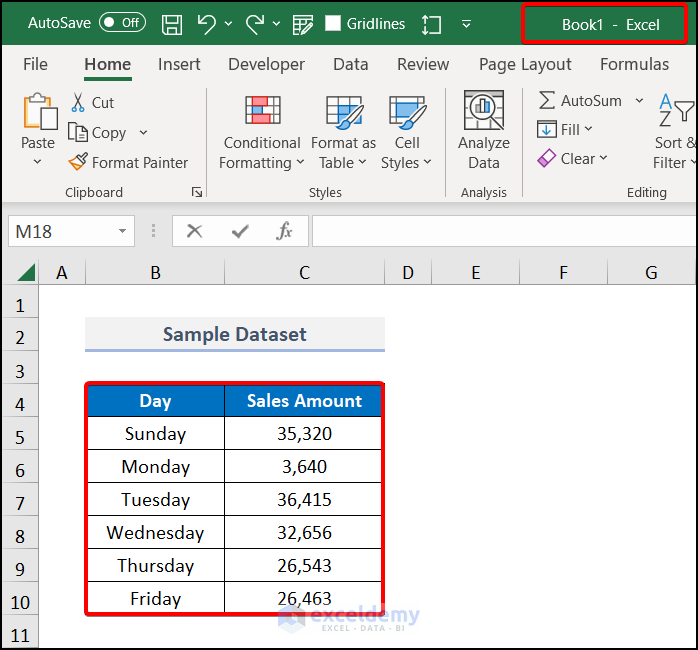Click the Paste clipboard icon
The height and width of the screenshot is (650, 698).
point(38,113)
